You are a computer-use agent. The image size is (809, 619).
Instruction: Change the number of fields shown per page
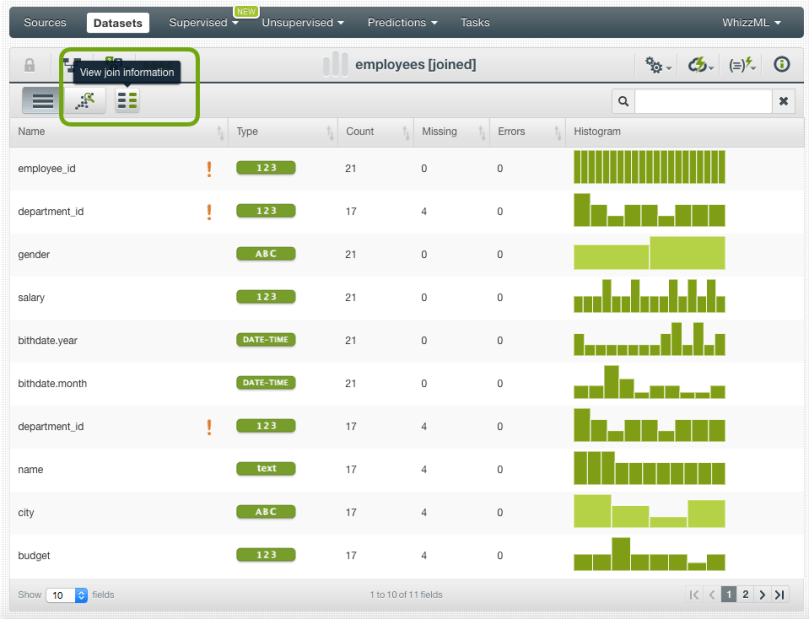click(x=68, y=595)
